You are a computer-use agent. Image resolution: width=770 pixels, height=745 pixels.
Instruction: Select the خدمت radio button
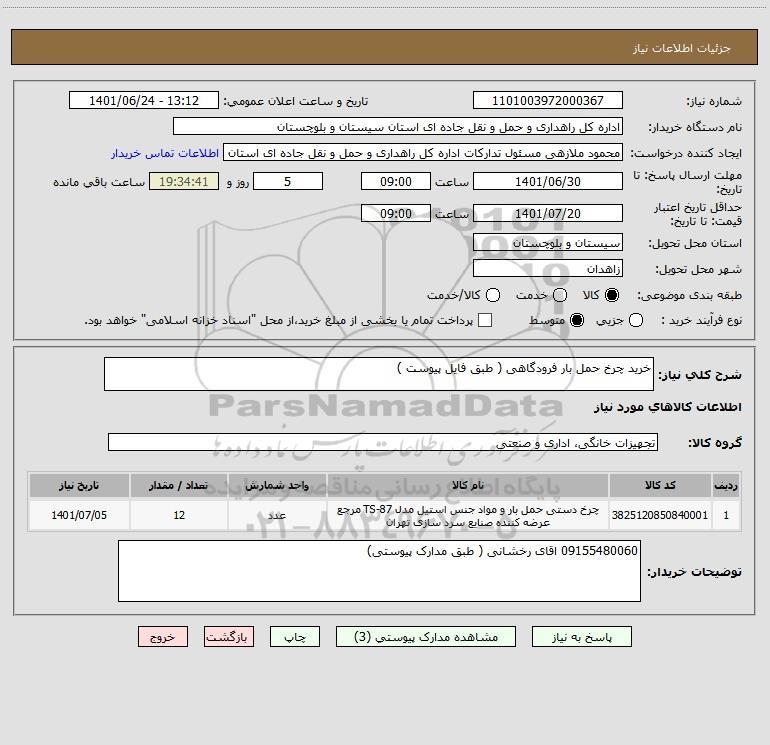[560, 295]
